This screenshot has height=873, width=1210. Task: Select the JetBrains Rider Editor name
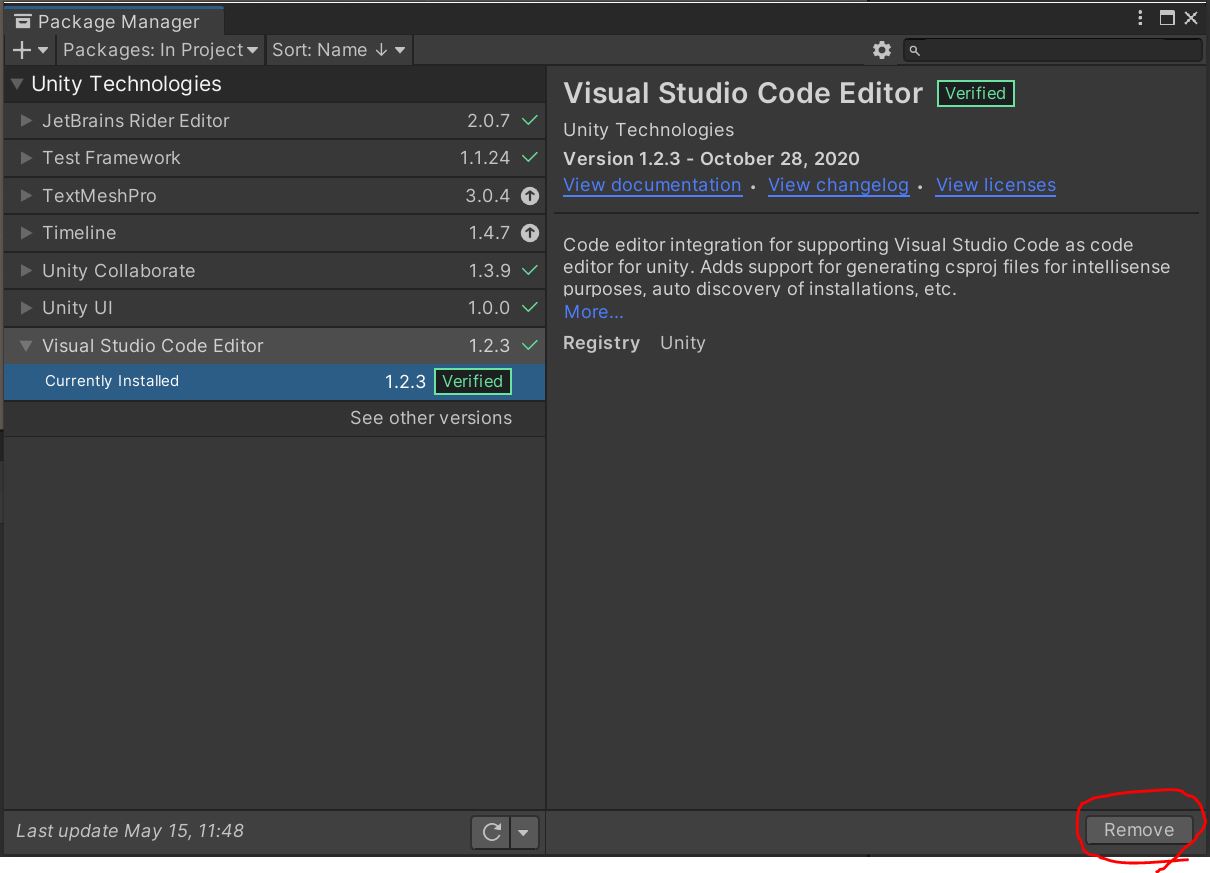tap(136, 121)
